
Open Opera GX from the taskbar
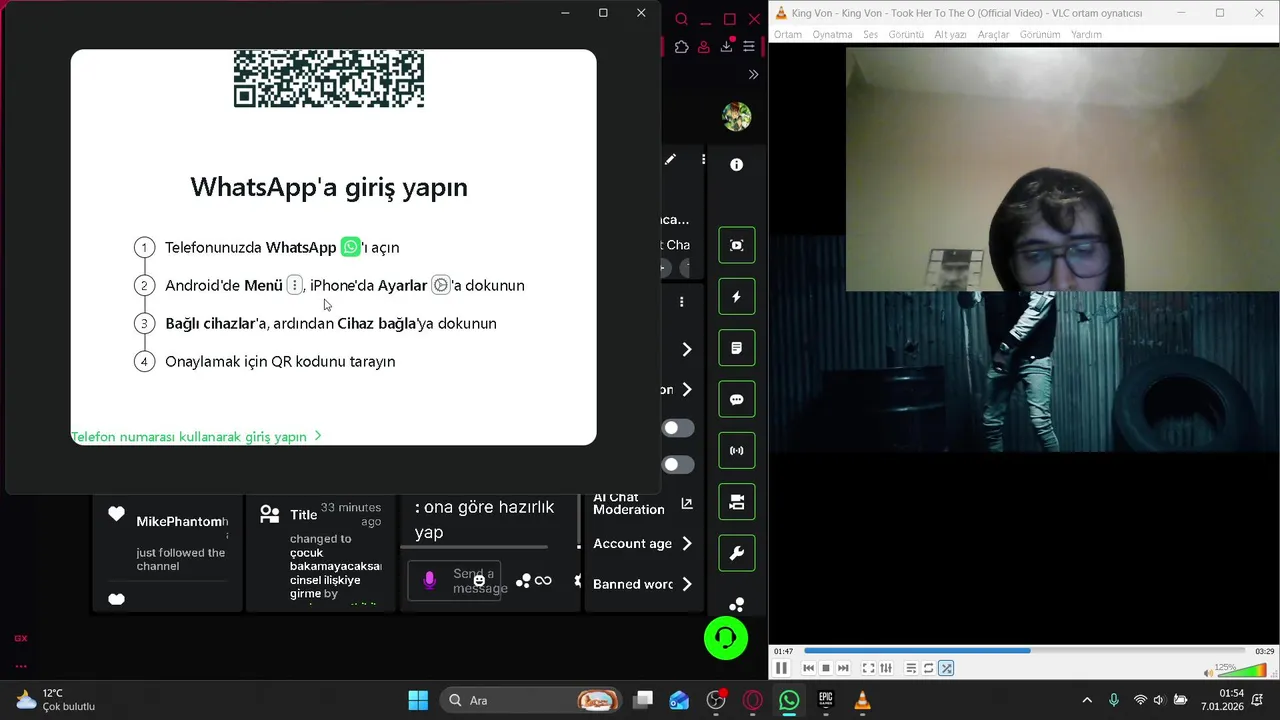point(752,700)
